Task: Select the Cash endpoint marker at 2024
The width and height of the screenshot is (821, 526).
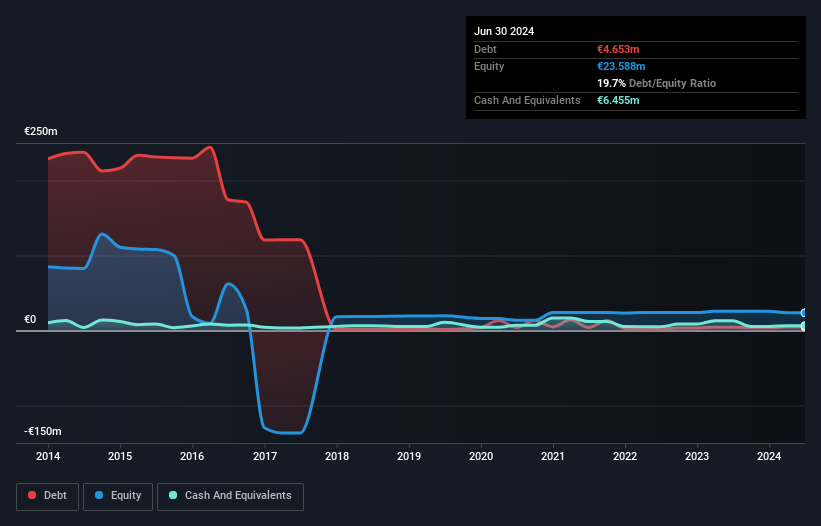Action: click(804, 327)
